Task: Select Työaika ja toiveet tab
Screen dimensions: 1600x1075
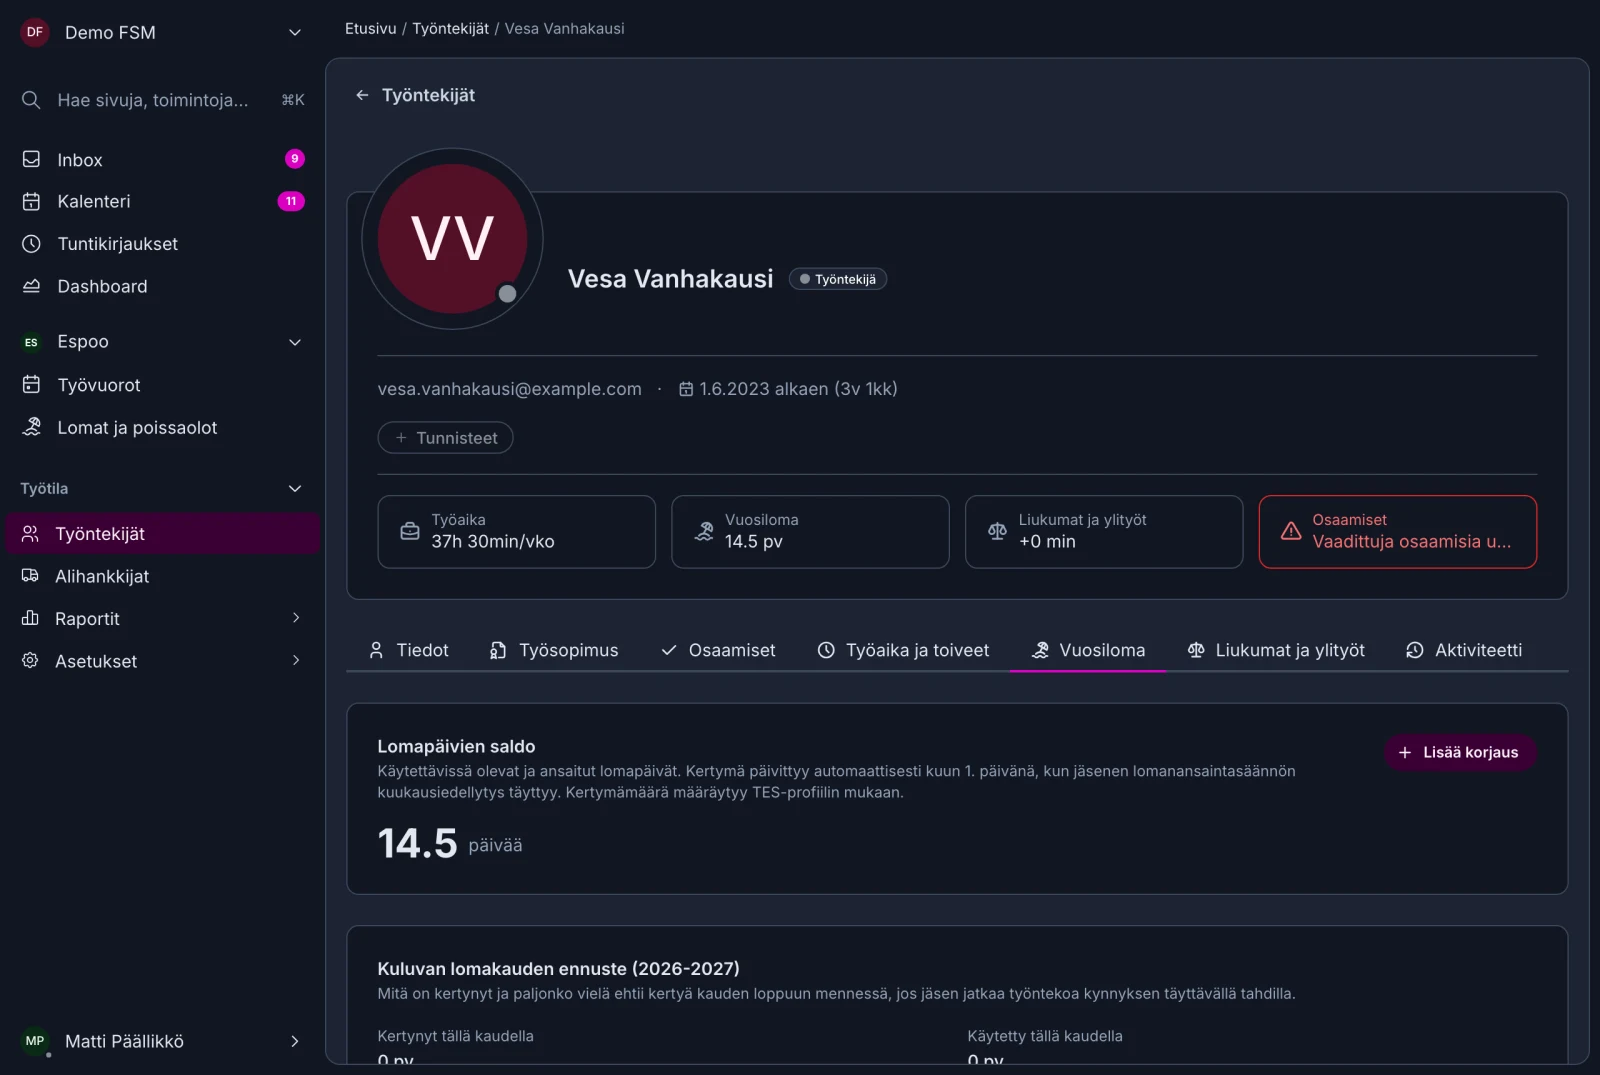Action: click(903, 650)
